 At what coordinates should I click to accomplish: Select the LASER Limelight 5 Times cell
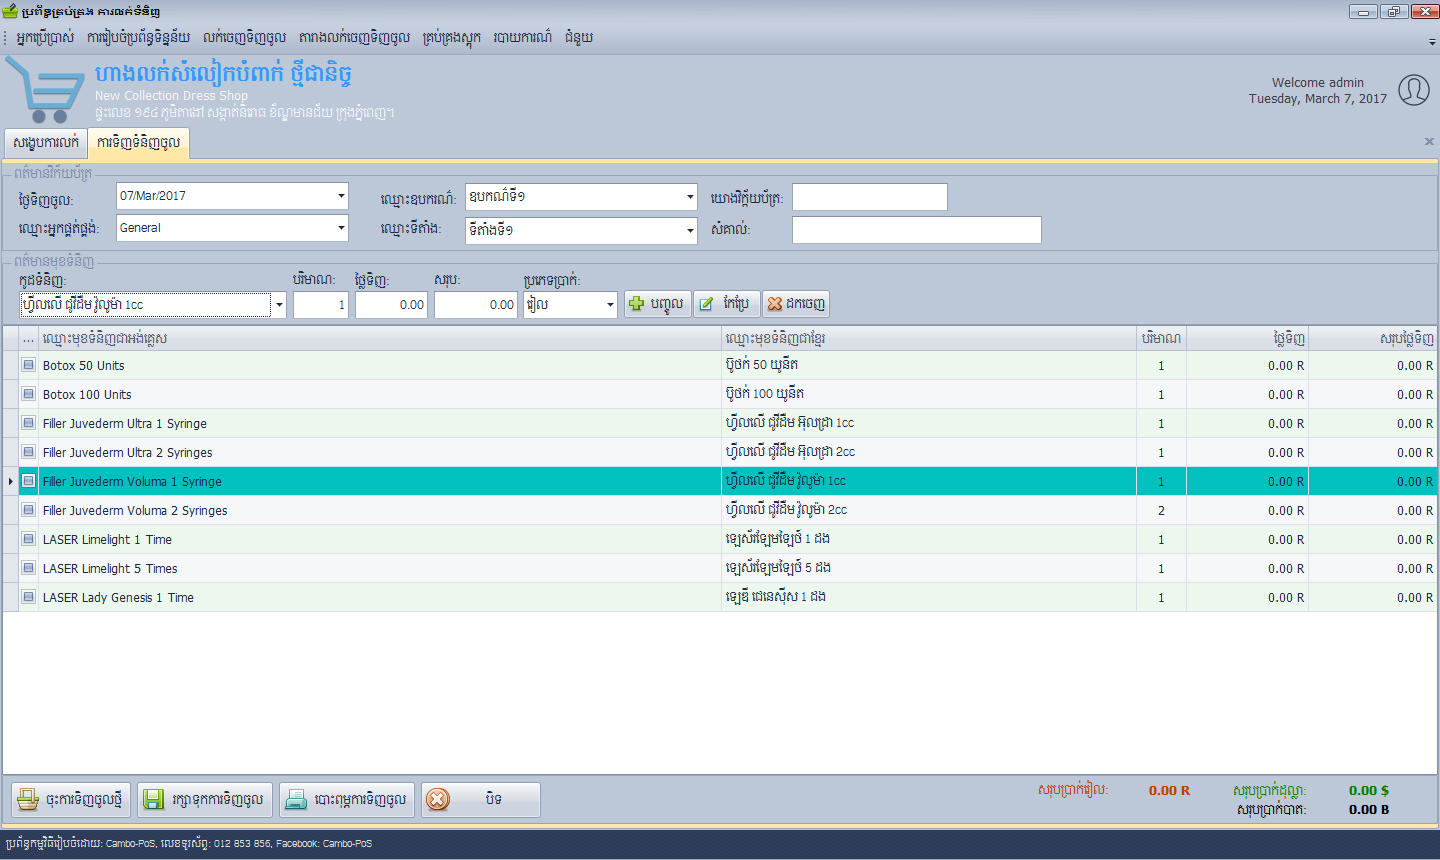click(379, 568)
